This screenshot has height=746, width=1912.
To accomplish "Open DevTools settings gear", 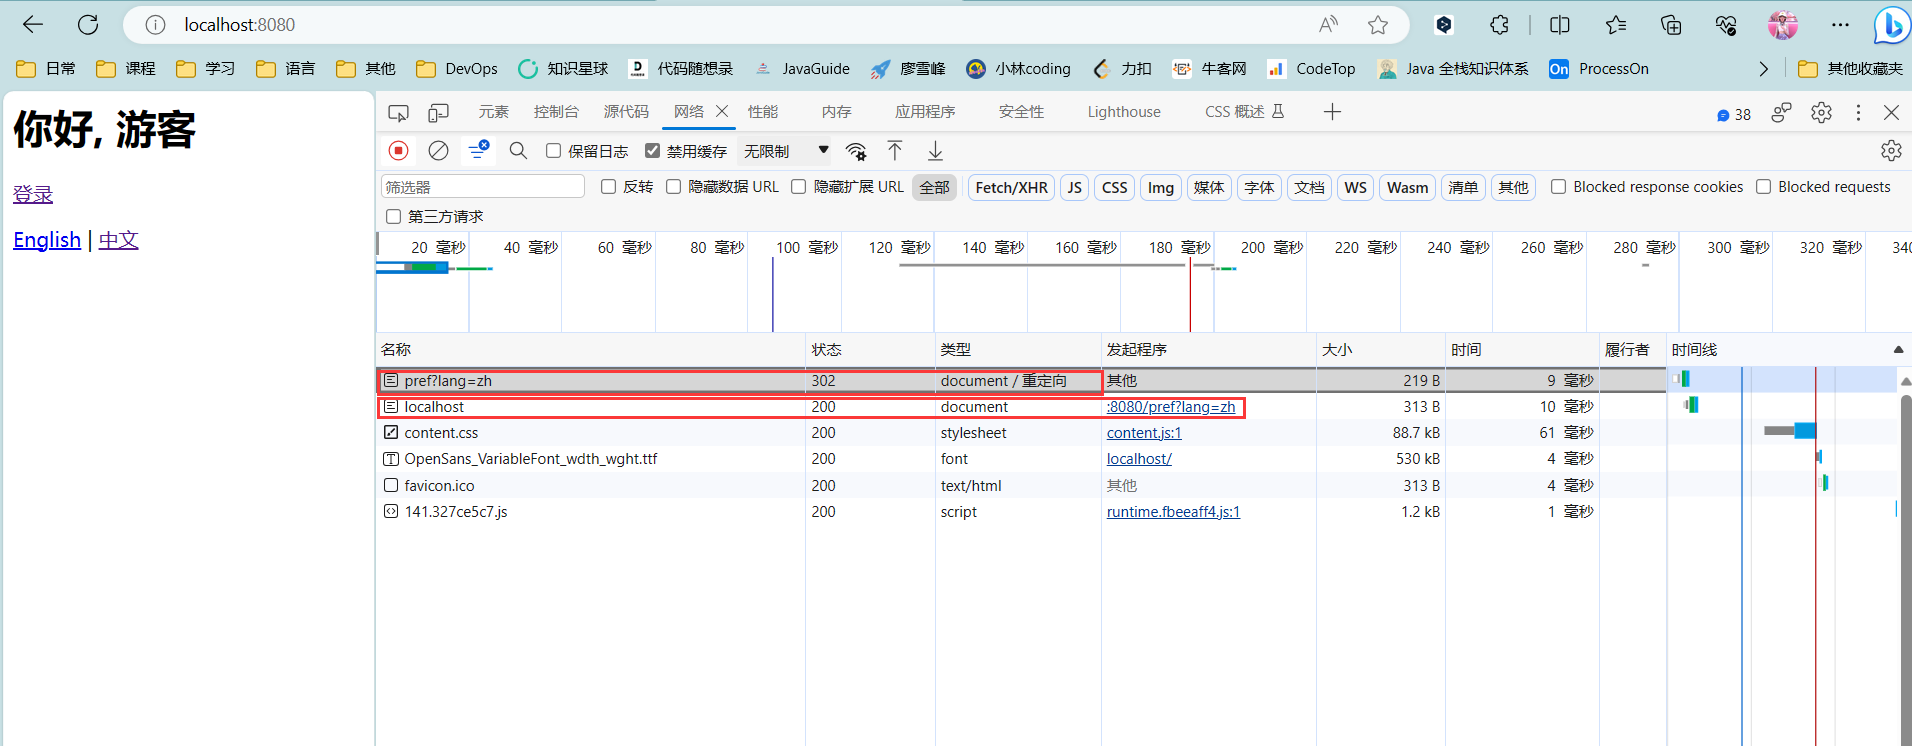I will [x=1821, y=112].
